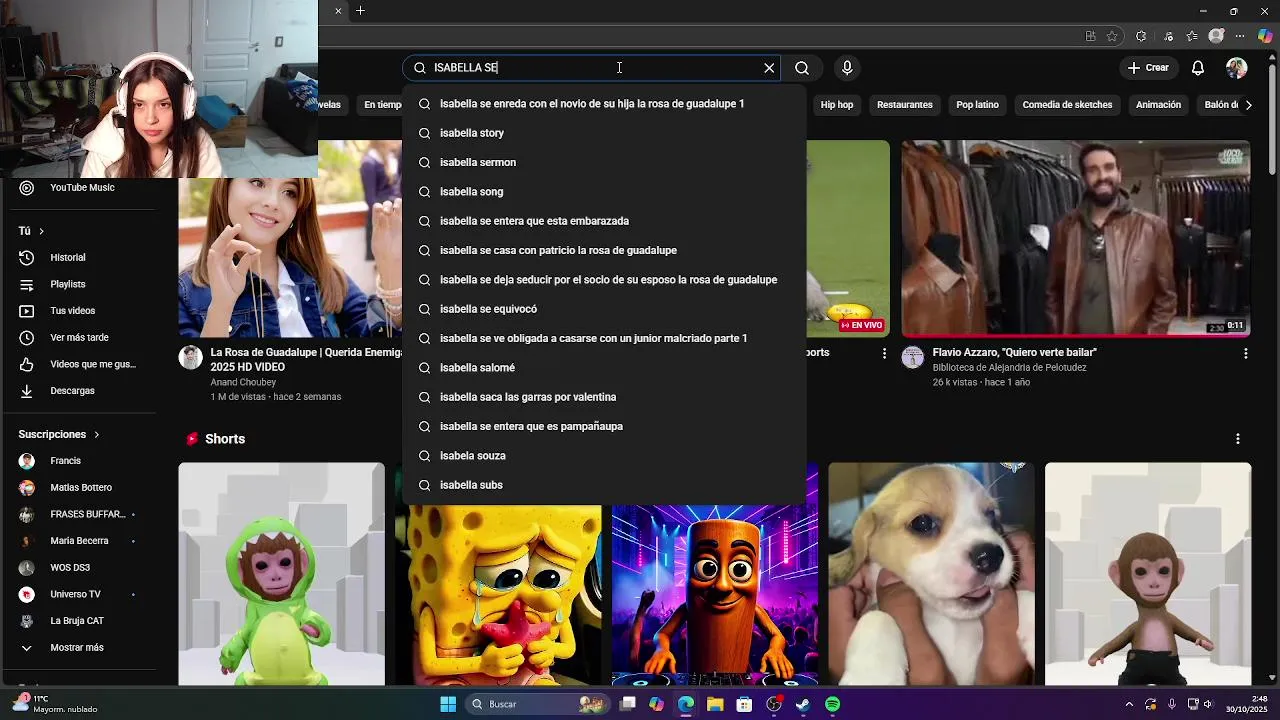Screen dimensions: 1280x720
Task: Show more chips with the right arrow
Action: (x=1248, y=105)
